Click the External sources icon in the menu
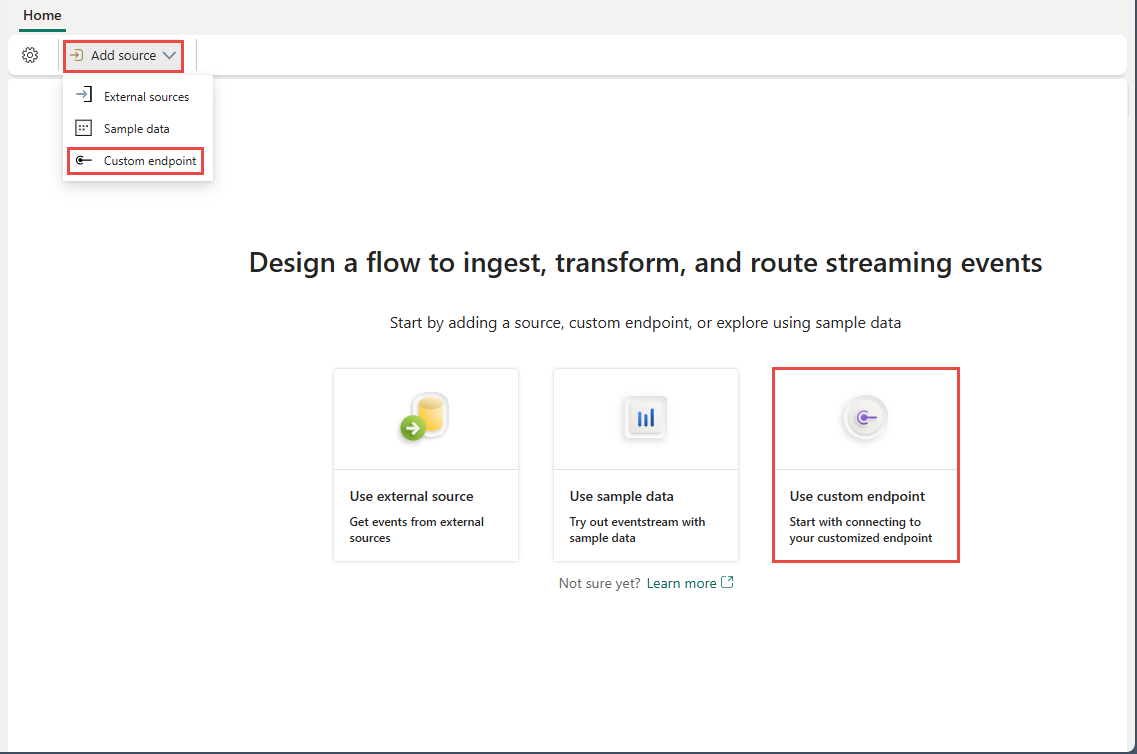Screen dimensions: 1137x754 [x=83, y=96]
